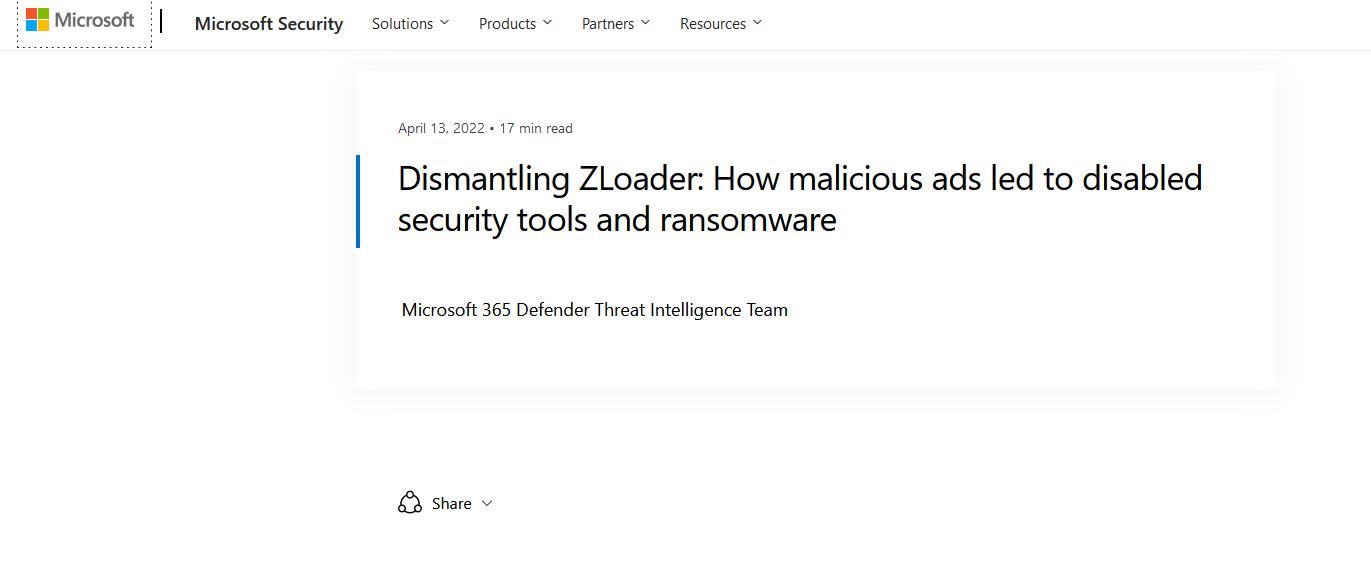
Task: Click the 17 min read label
Action: click(536, 128)
